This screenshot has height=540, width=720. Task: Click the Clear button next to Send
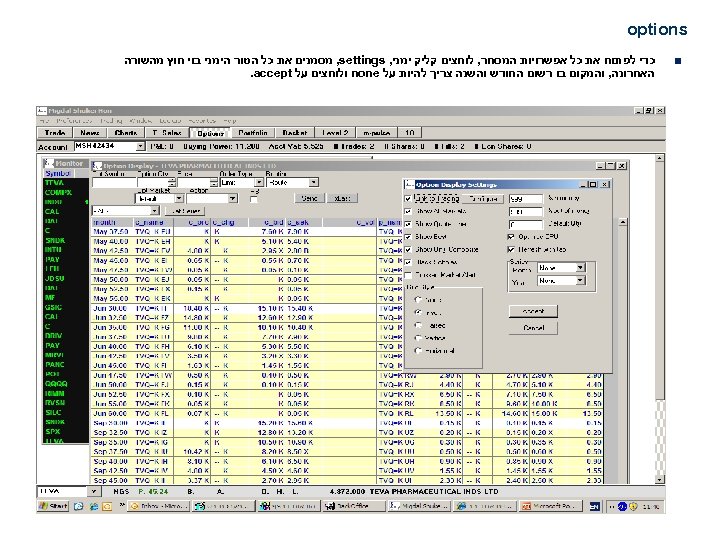tap(342, 198)
